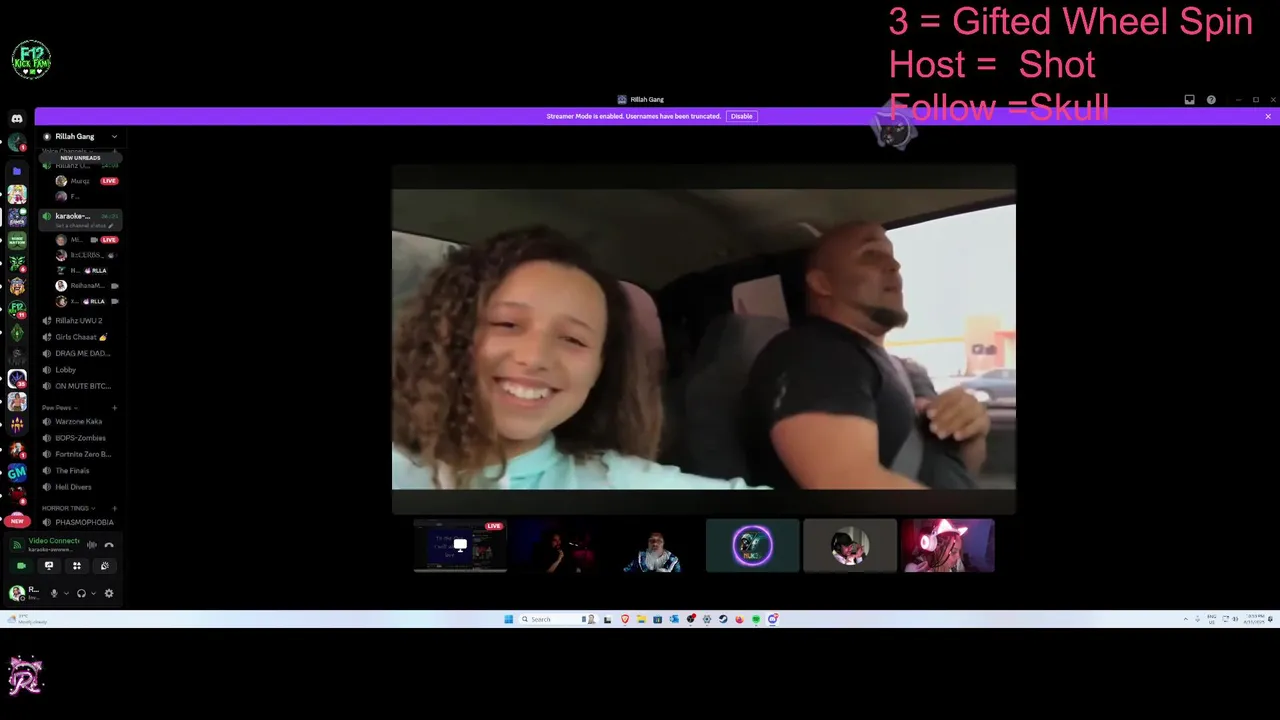Add channel to Pew Pews category
1280x720 pixels.
(114, 408)
